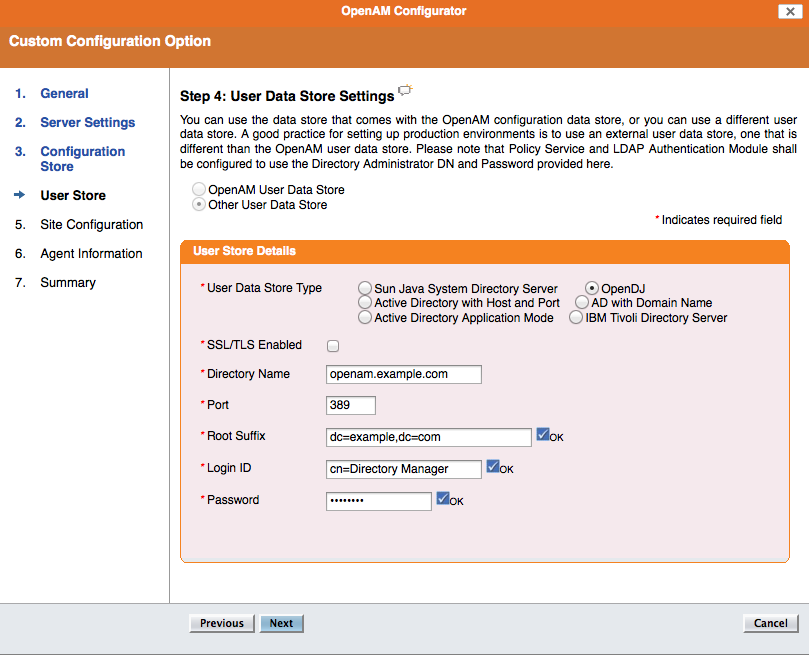Viewport: 809px width, 655px height.
Task: Click the User Data Store Type label
Action: tap(264, 288)
